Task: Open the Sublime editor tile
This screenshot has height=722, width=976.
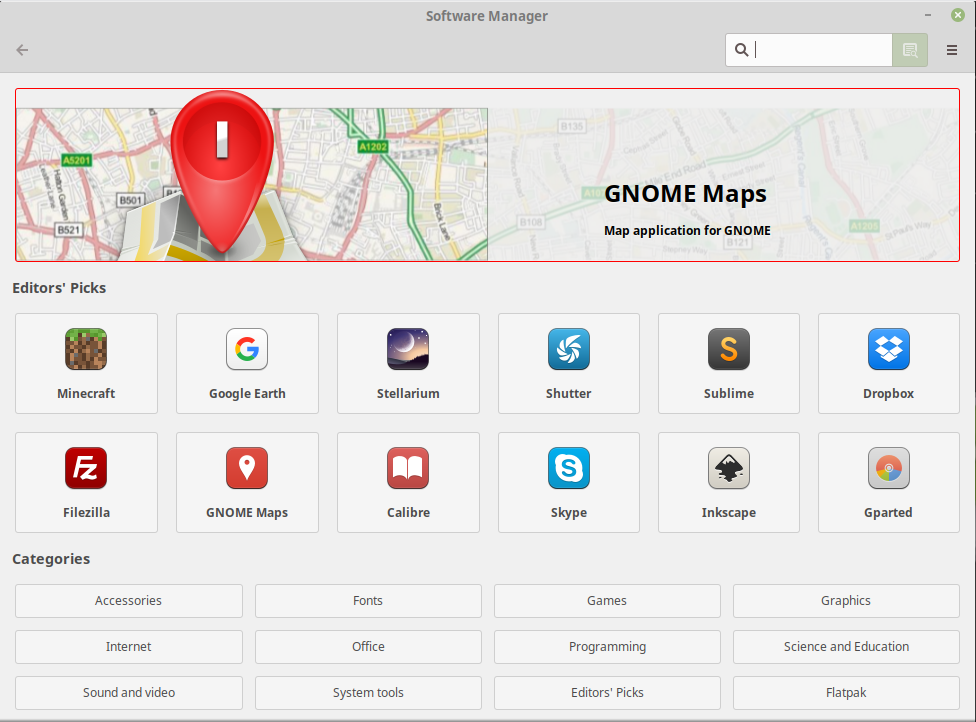Action: tap(729, 363)
